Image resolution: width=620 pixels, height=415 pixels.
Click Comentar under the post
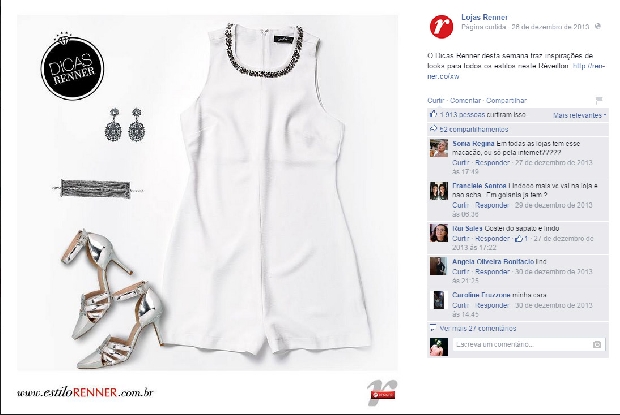(x=465, y=100)
